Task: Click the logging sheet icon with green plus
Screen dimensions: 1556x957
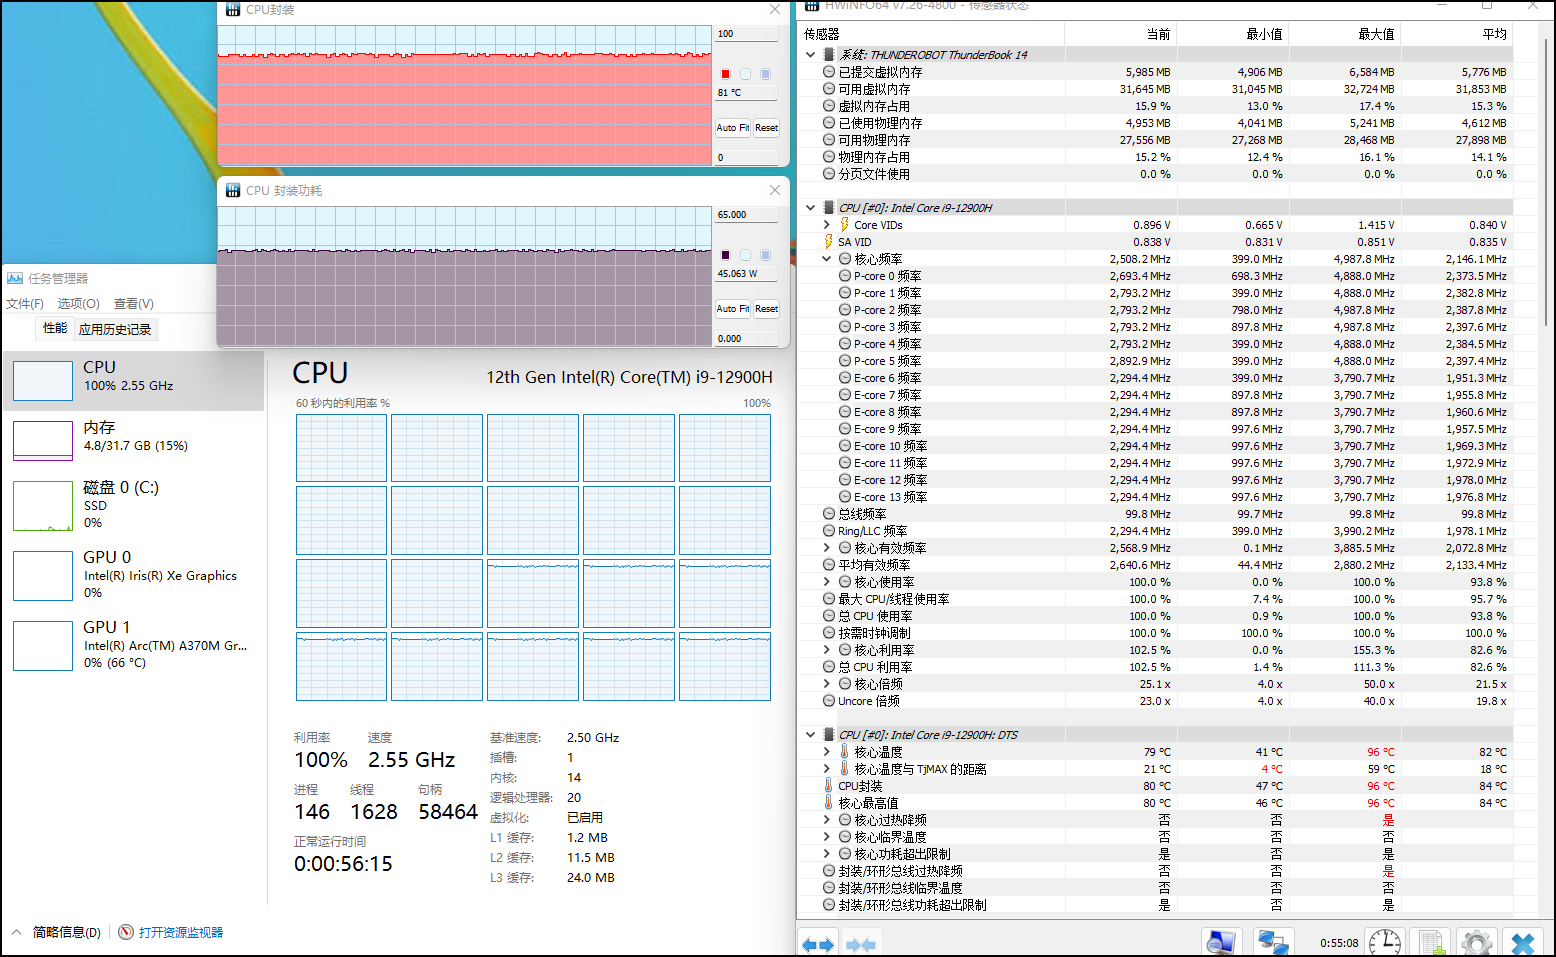Action: tap(1431, 942)
